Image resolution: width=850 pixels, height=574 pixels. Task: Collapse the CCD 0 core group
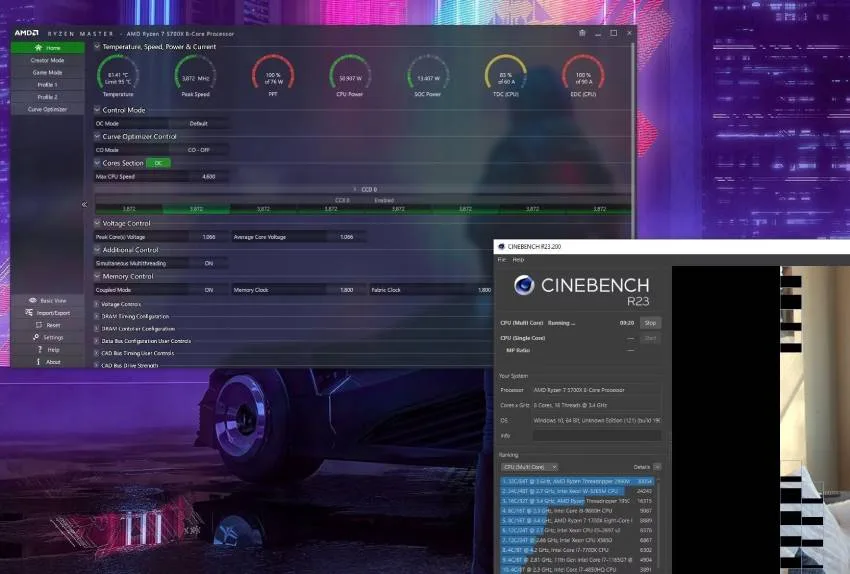(355, 189)
